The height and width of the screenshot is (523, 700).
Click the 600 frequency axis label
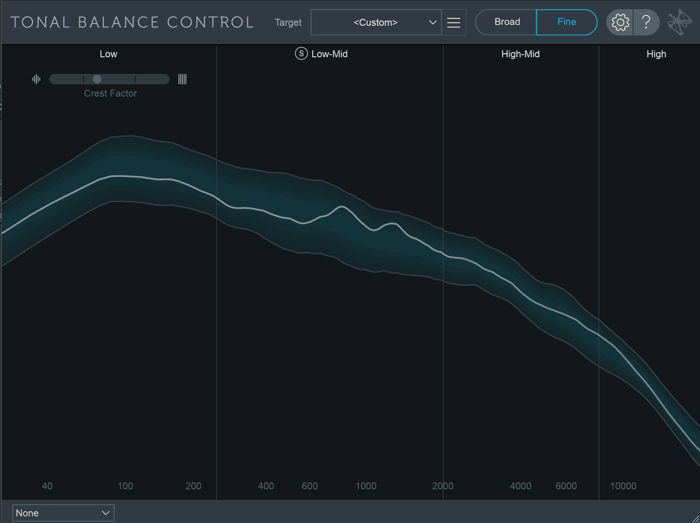310,486
